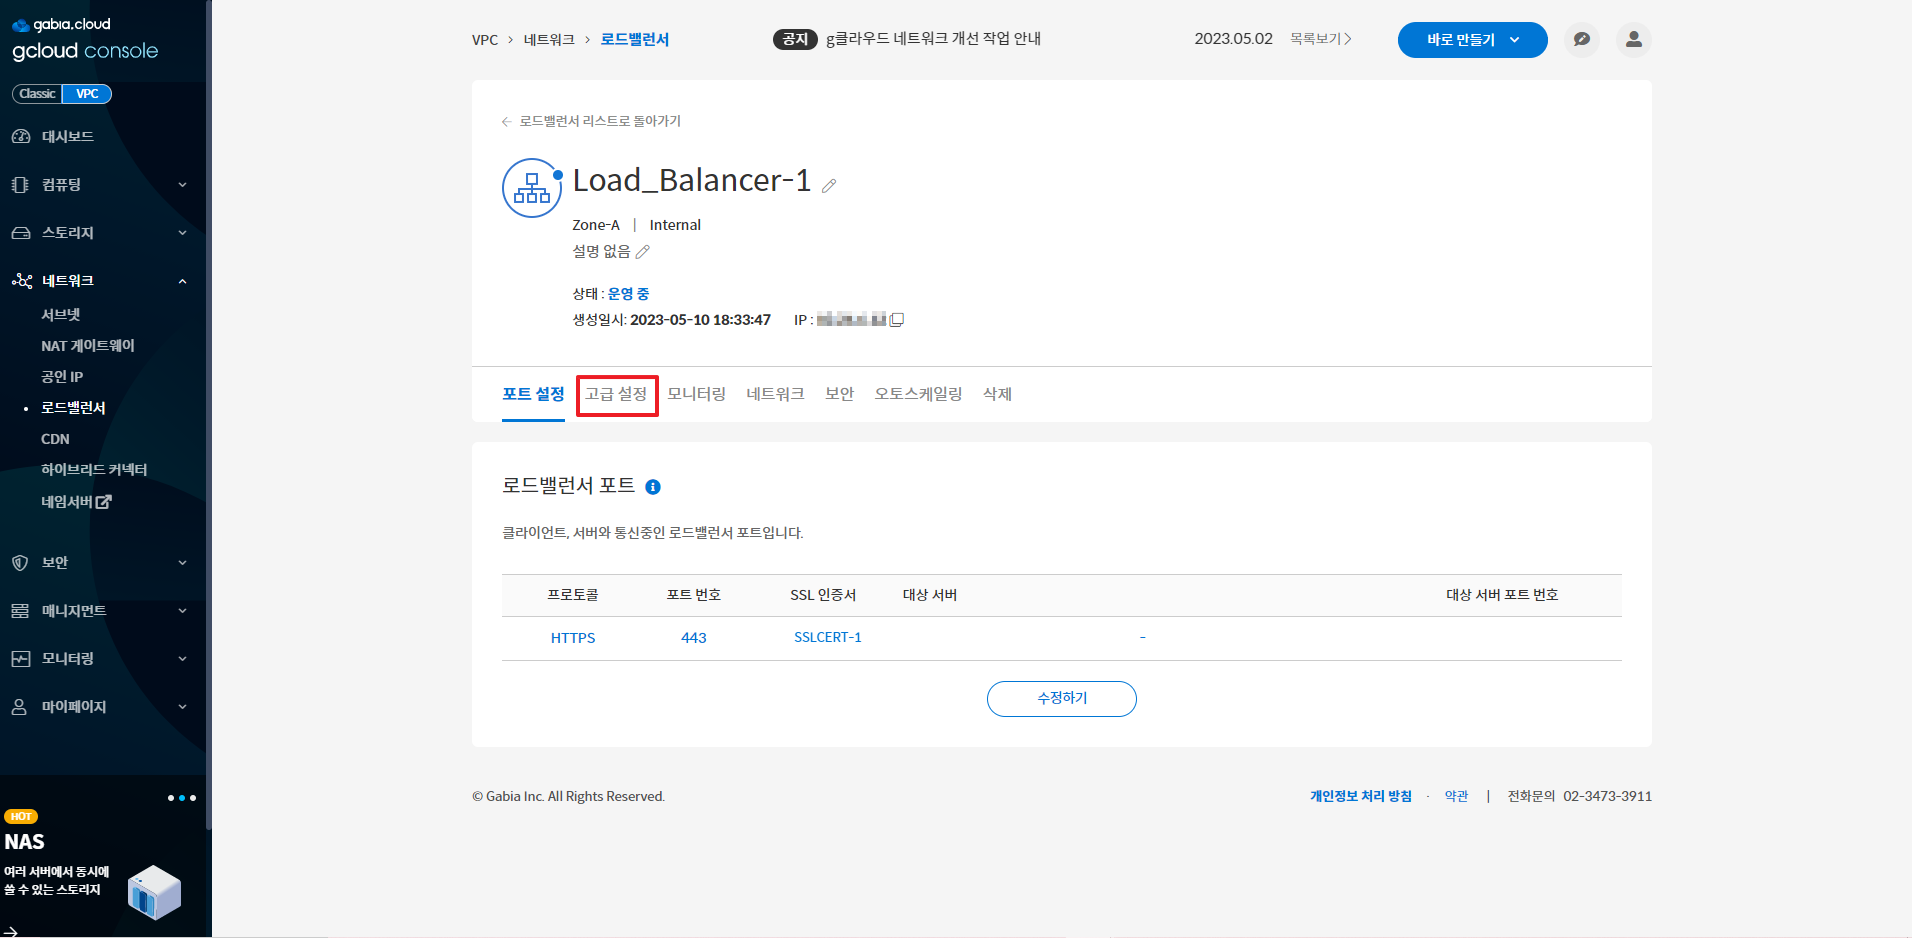
Task: Click the 프로토콜 column header
Action: coord(573,595)
